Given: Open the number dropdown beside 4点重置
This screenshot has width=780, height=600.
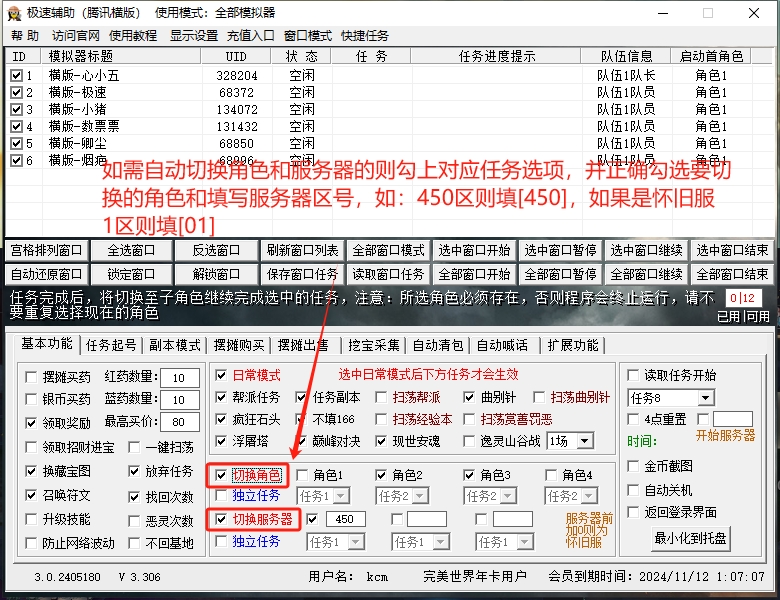Looking at the screenshot, I should click(x=704, y=419).
